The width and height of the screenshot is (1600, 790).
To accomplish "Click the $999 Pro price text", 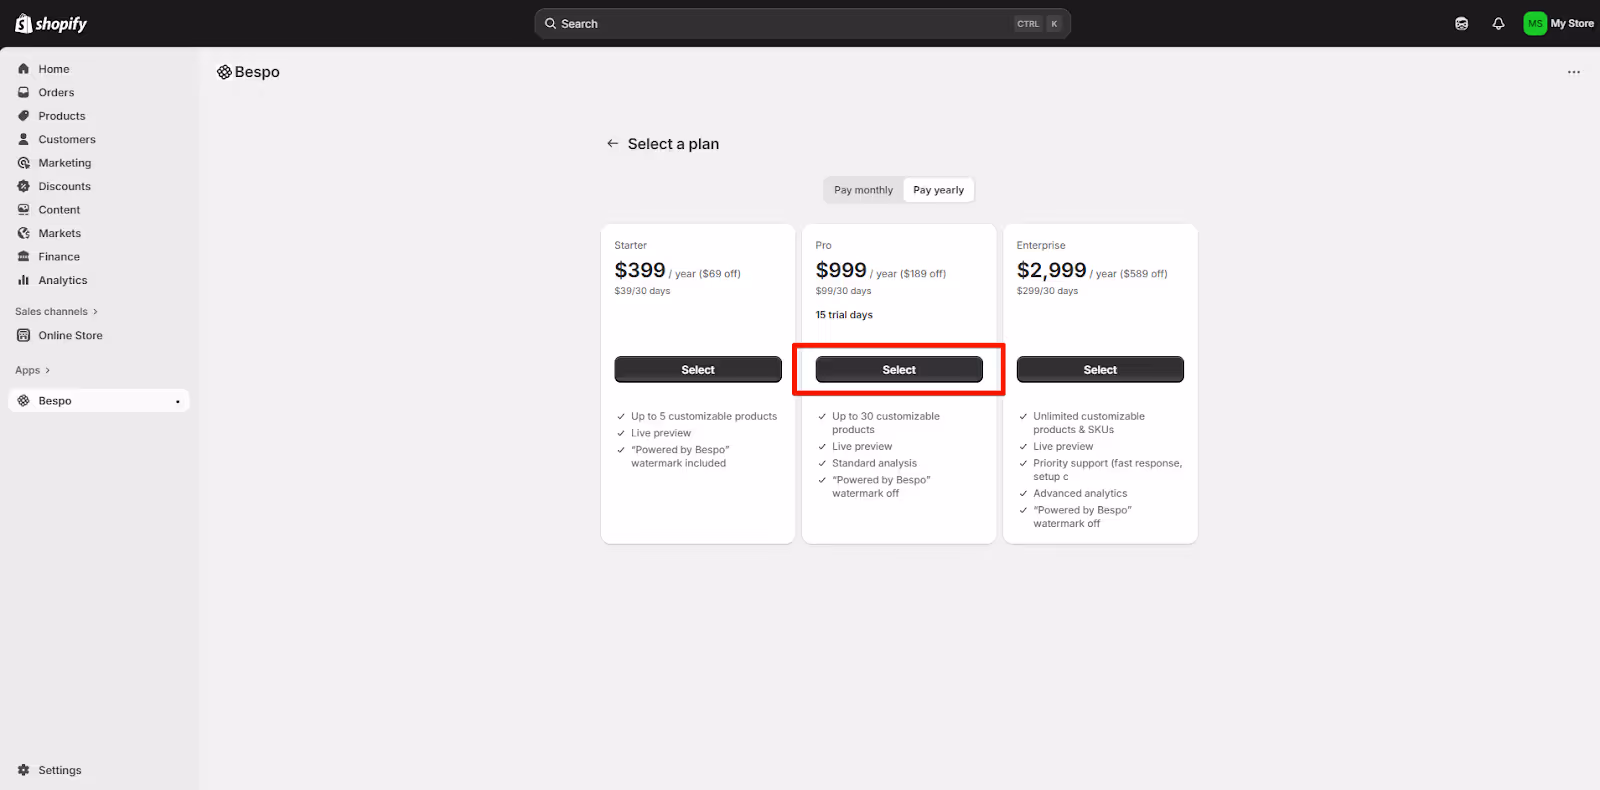I will 841,270.
